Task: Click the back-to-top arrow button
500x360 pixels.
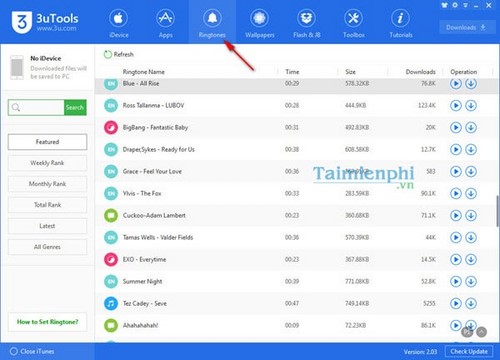Action: point(481,332)
